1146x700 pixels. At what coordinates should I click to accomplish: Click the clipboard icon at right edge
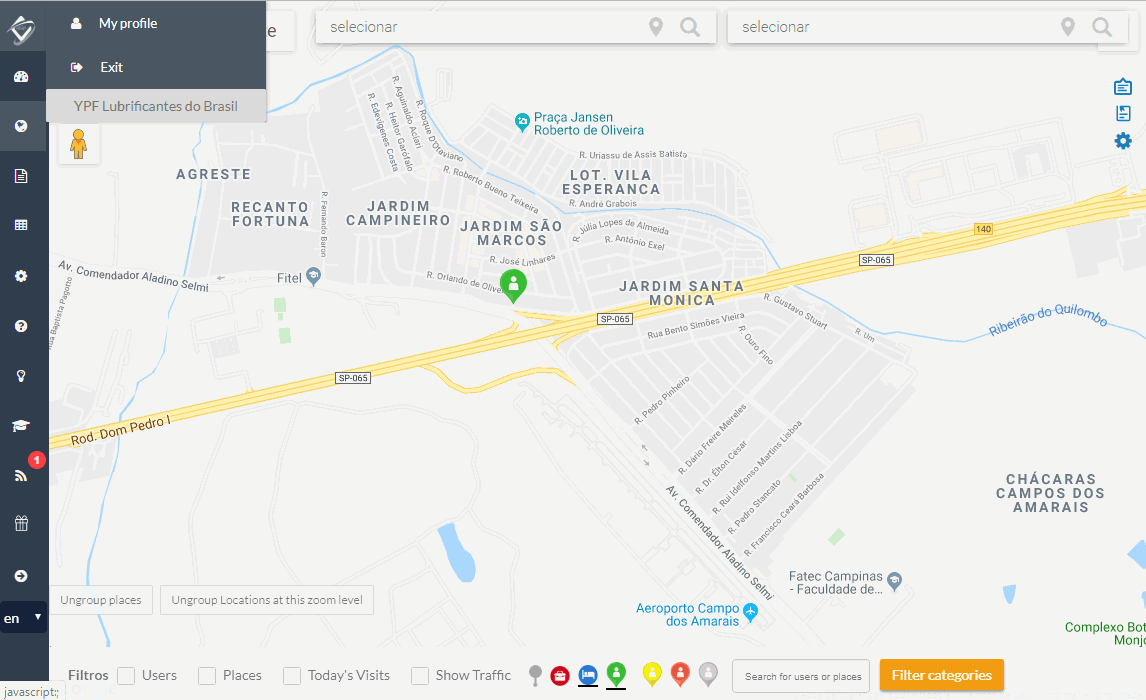[x=1123, y=87]
